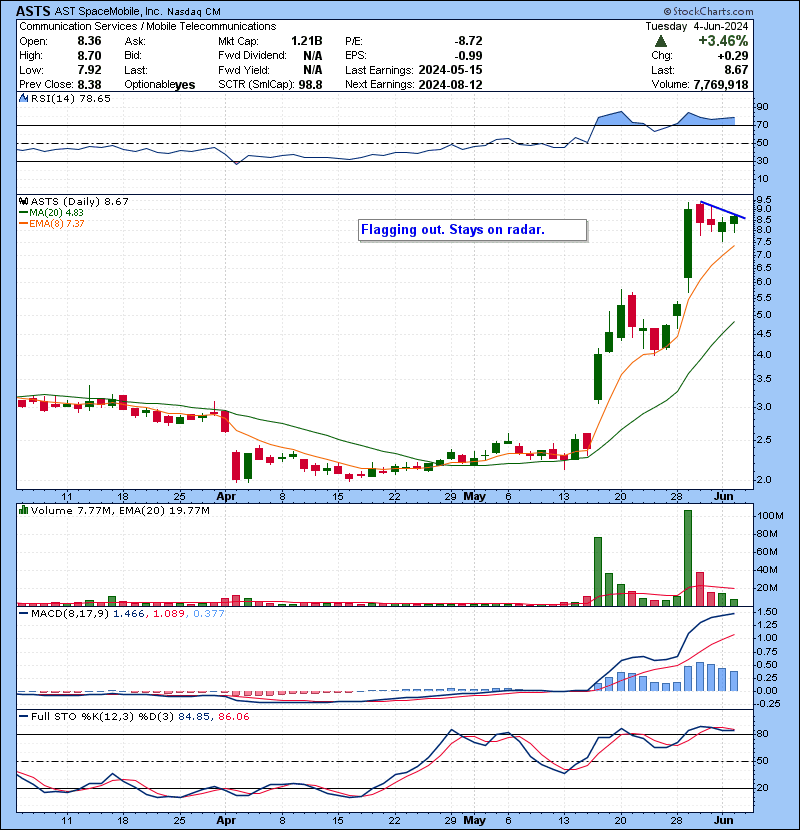Click the 90 level on RSI axis
The height and width of the screenshot is (830, 800).
[762, 106]
